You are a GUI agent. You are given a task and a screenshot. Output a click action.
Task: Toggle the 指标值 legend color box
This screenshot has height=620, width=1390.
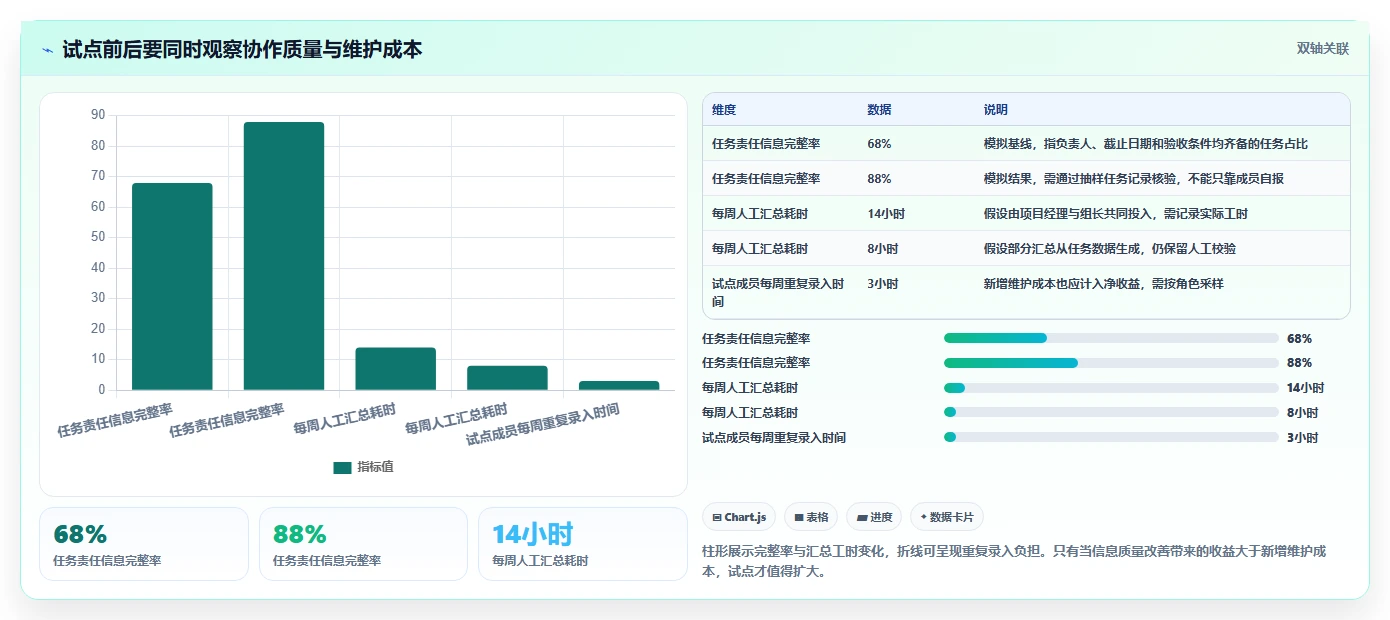click(x=342, y=467)
